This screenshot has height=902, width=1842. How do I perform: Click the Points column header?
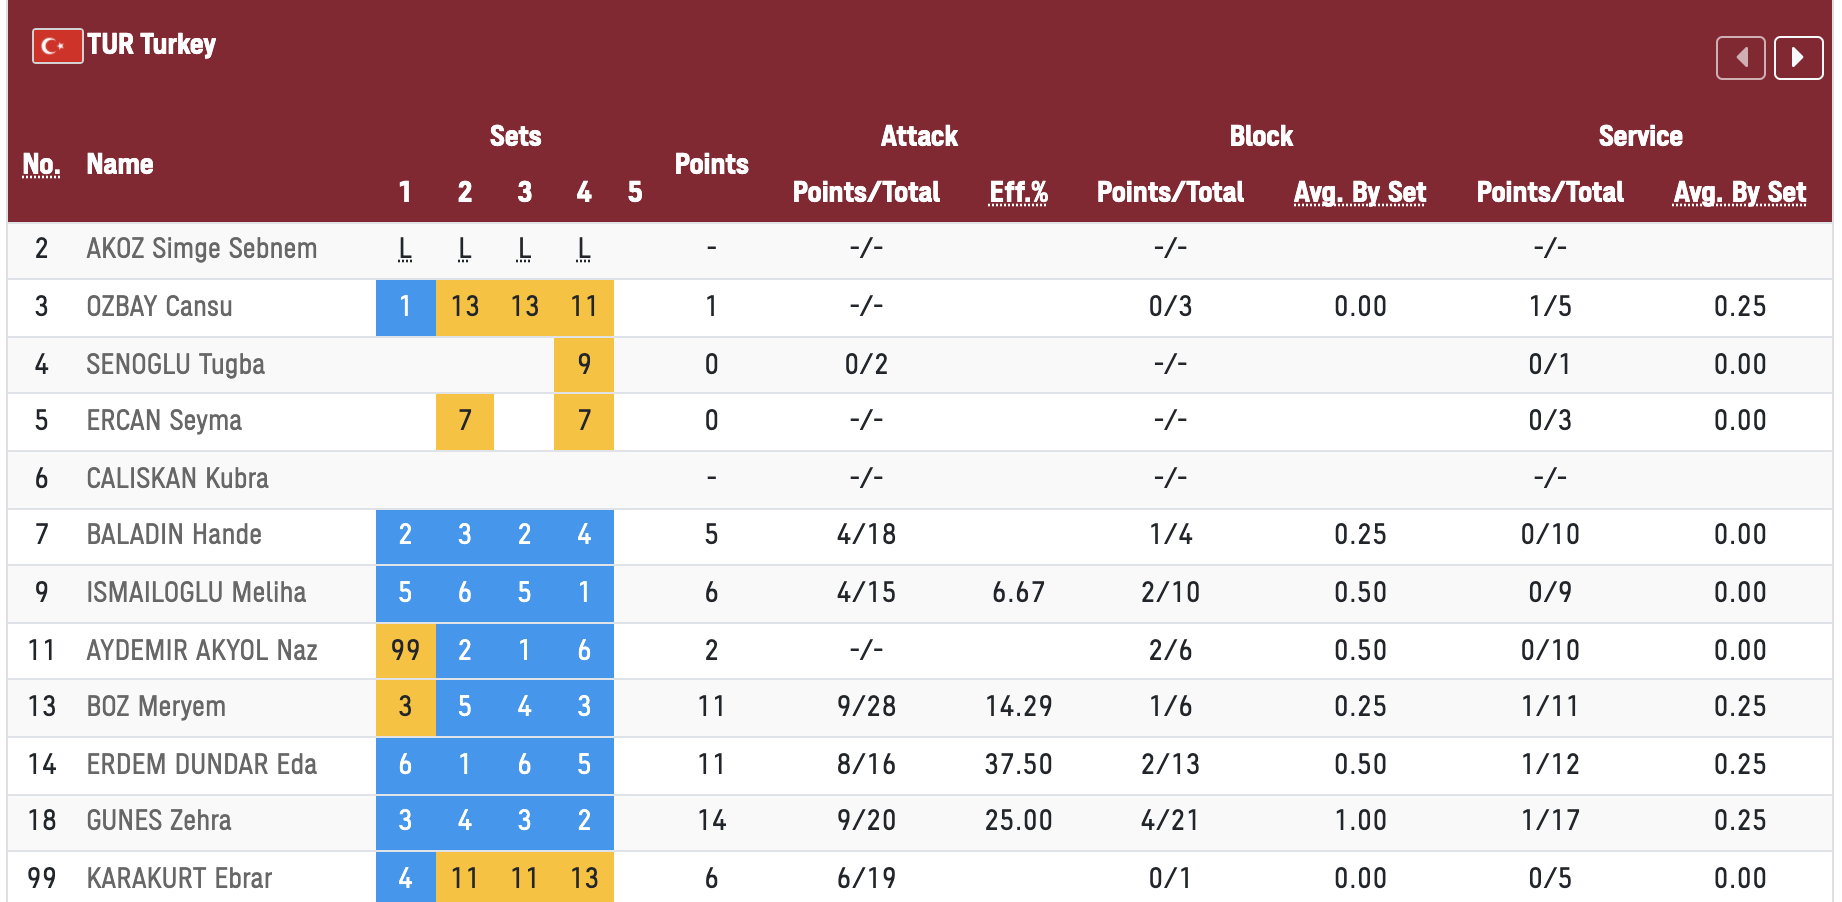711,165
